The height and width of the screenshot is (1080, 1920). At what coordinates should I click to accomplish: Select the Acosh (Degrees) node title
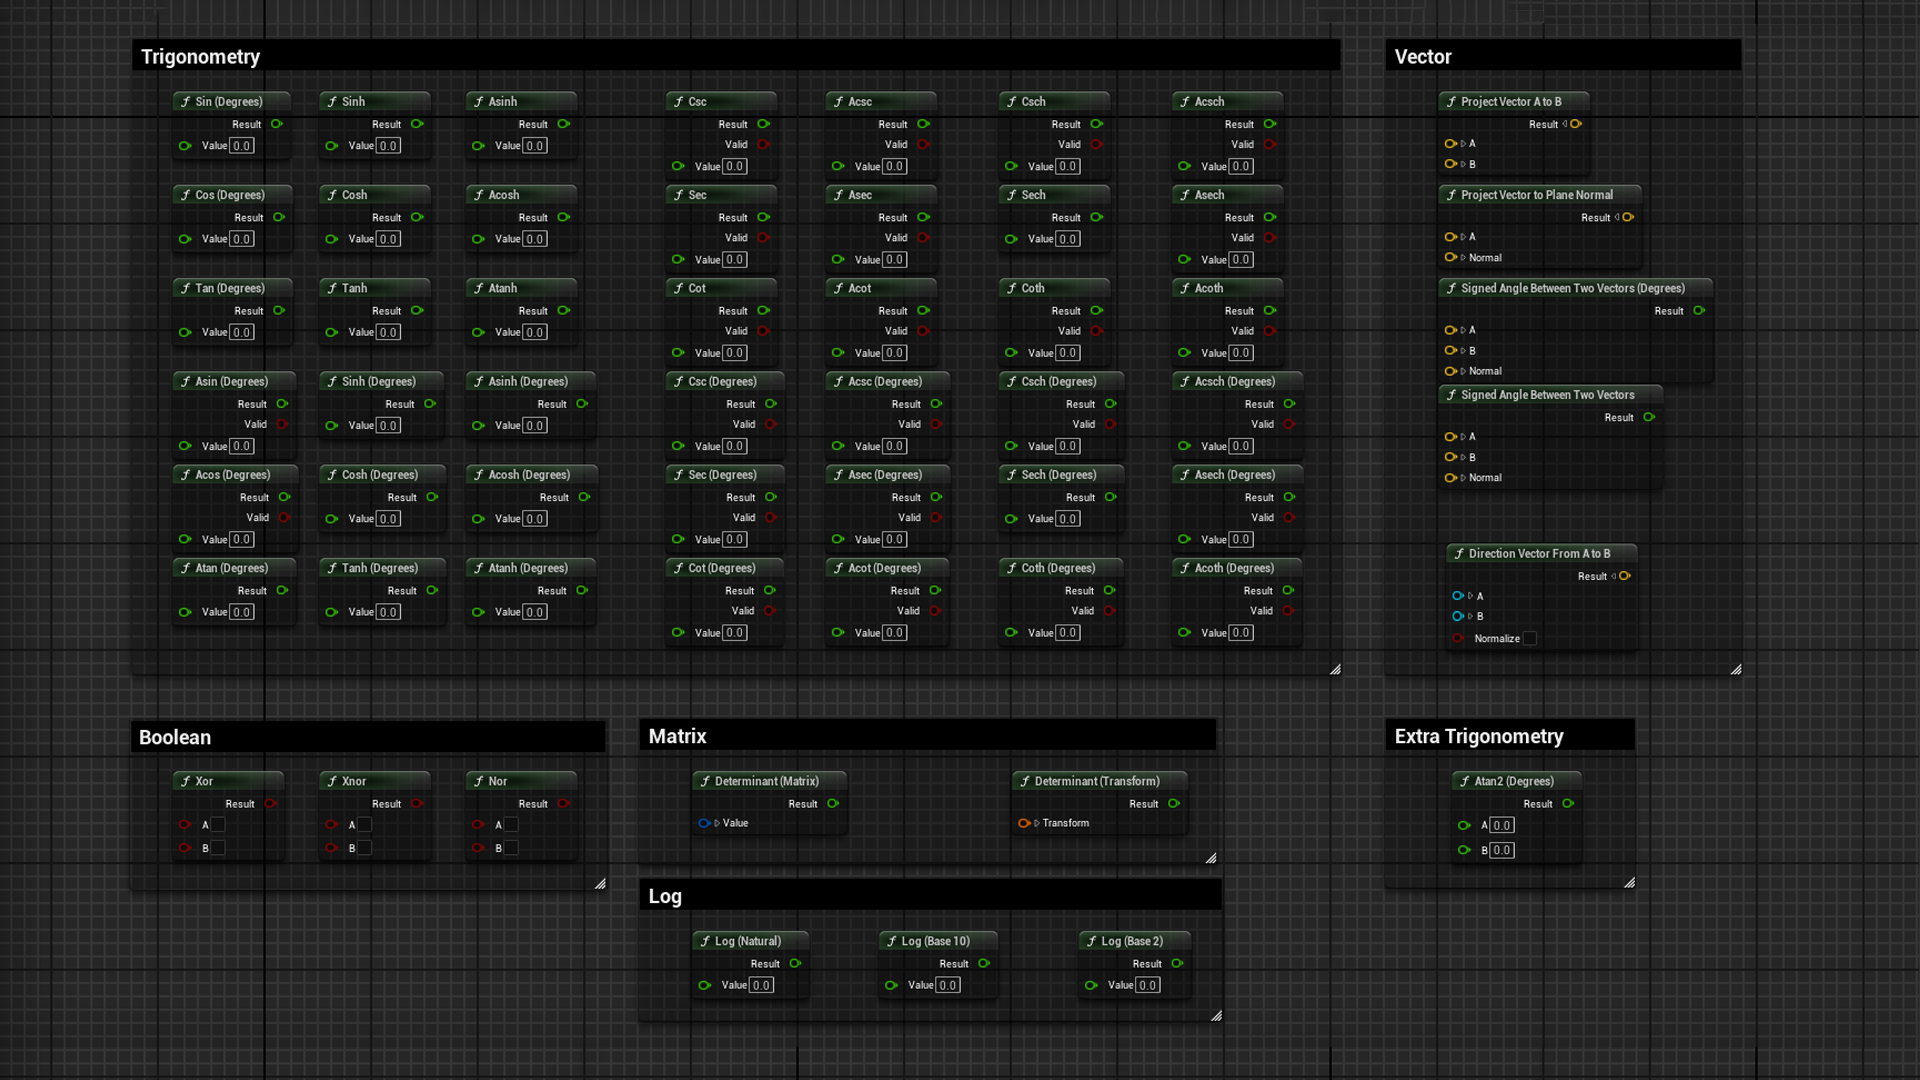tap(529, 475)
